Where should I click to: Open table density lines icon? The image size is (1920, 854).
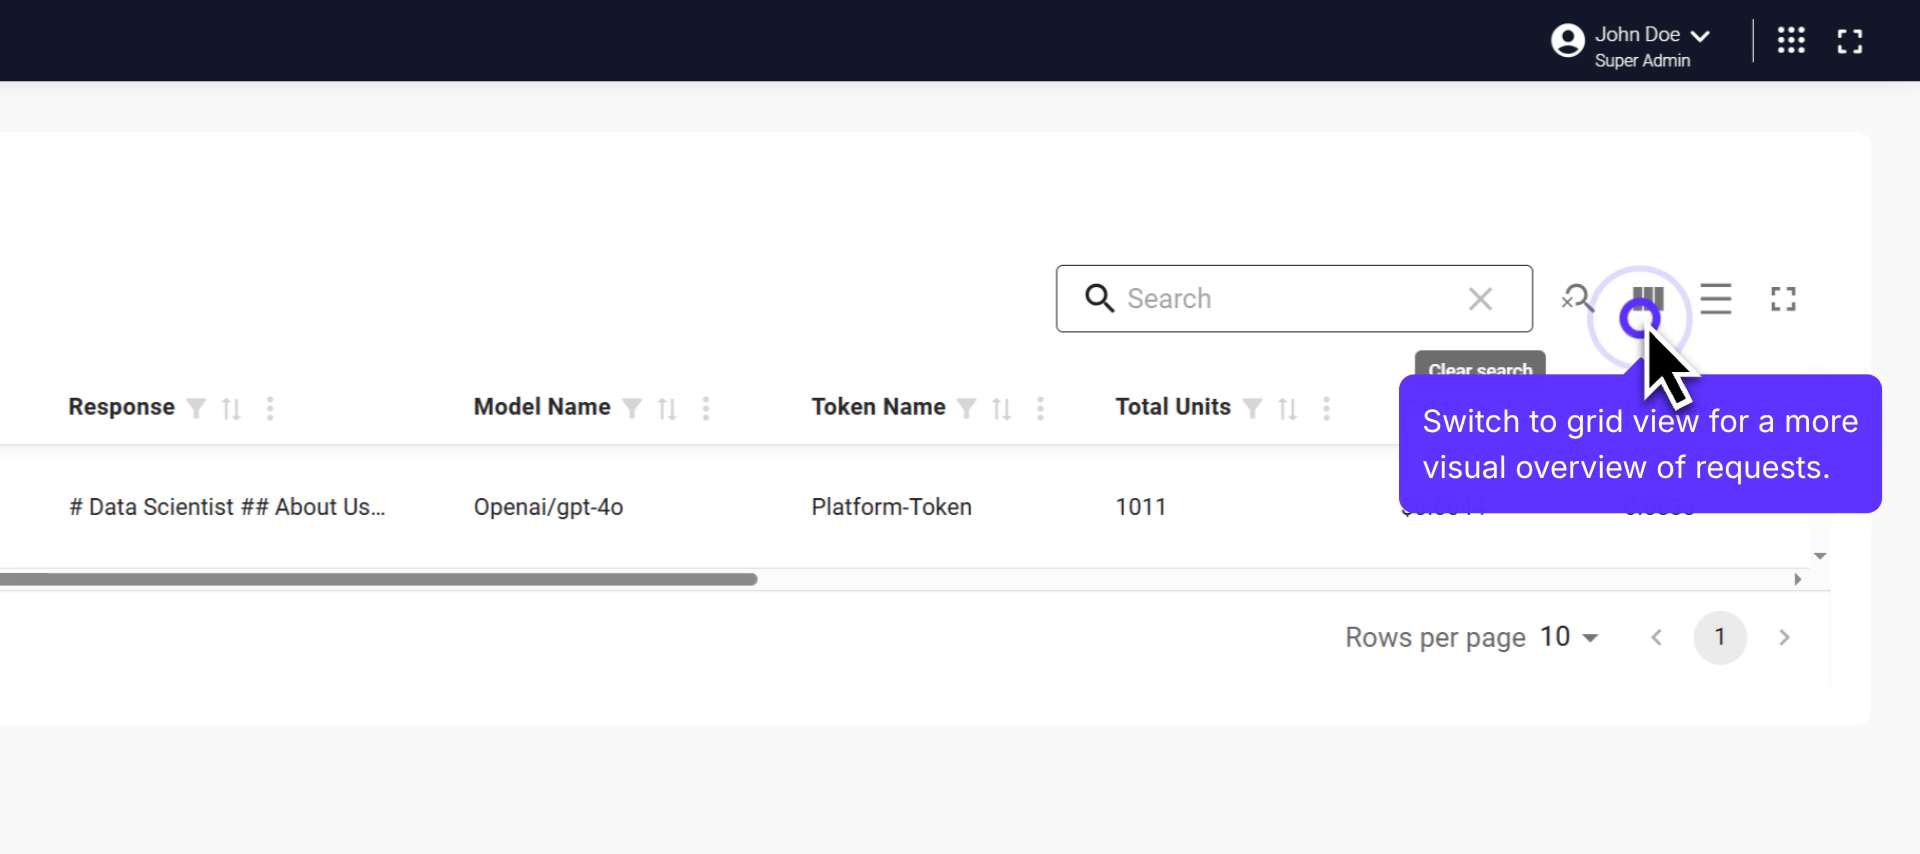(x=1715, y=299)
